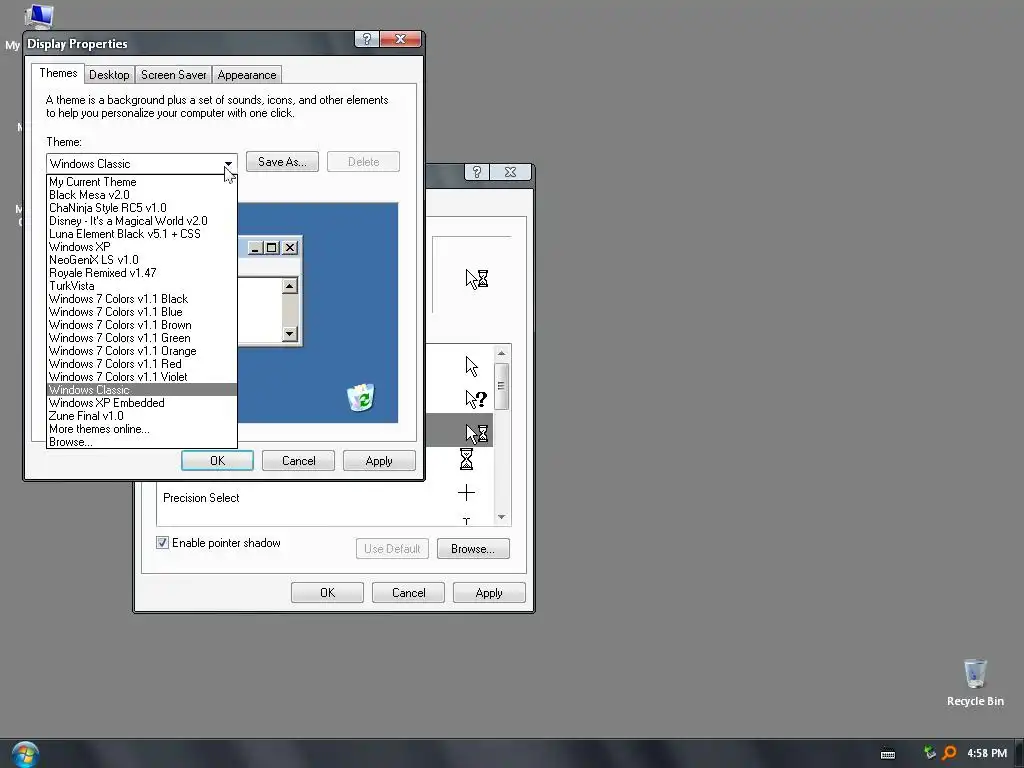Click the My Computer desktop icon
The width and height of the screenshot is (1024, 768).
tap(38, 16)
